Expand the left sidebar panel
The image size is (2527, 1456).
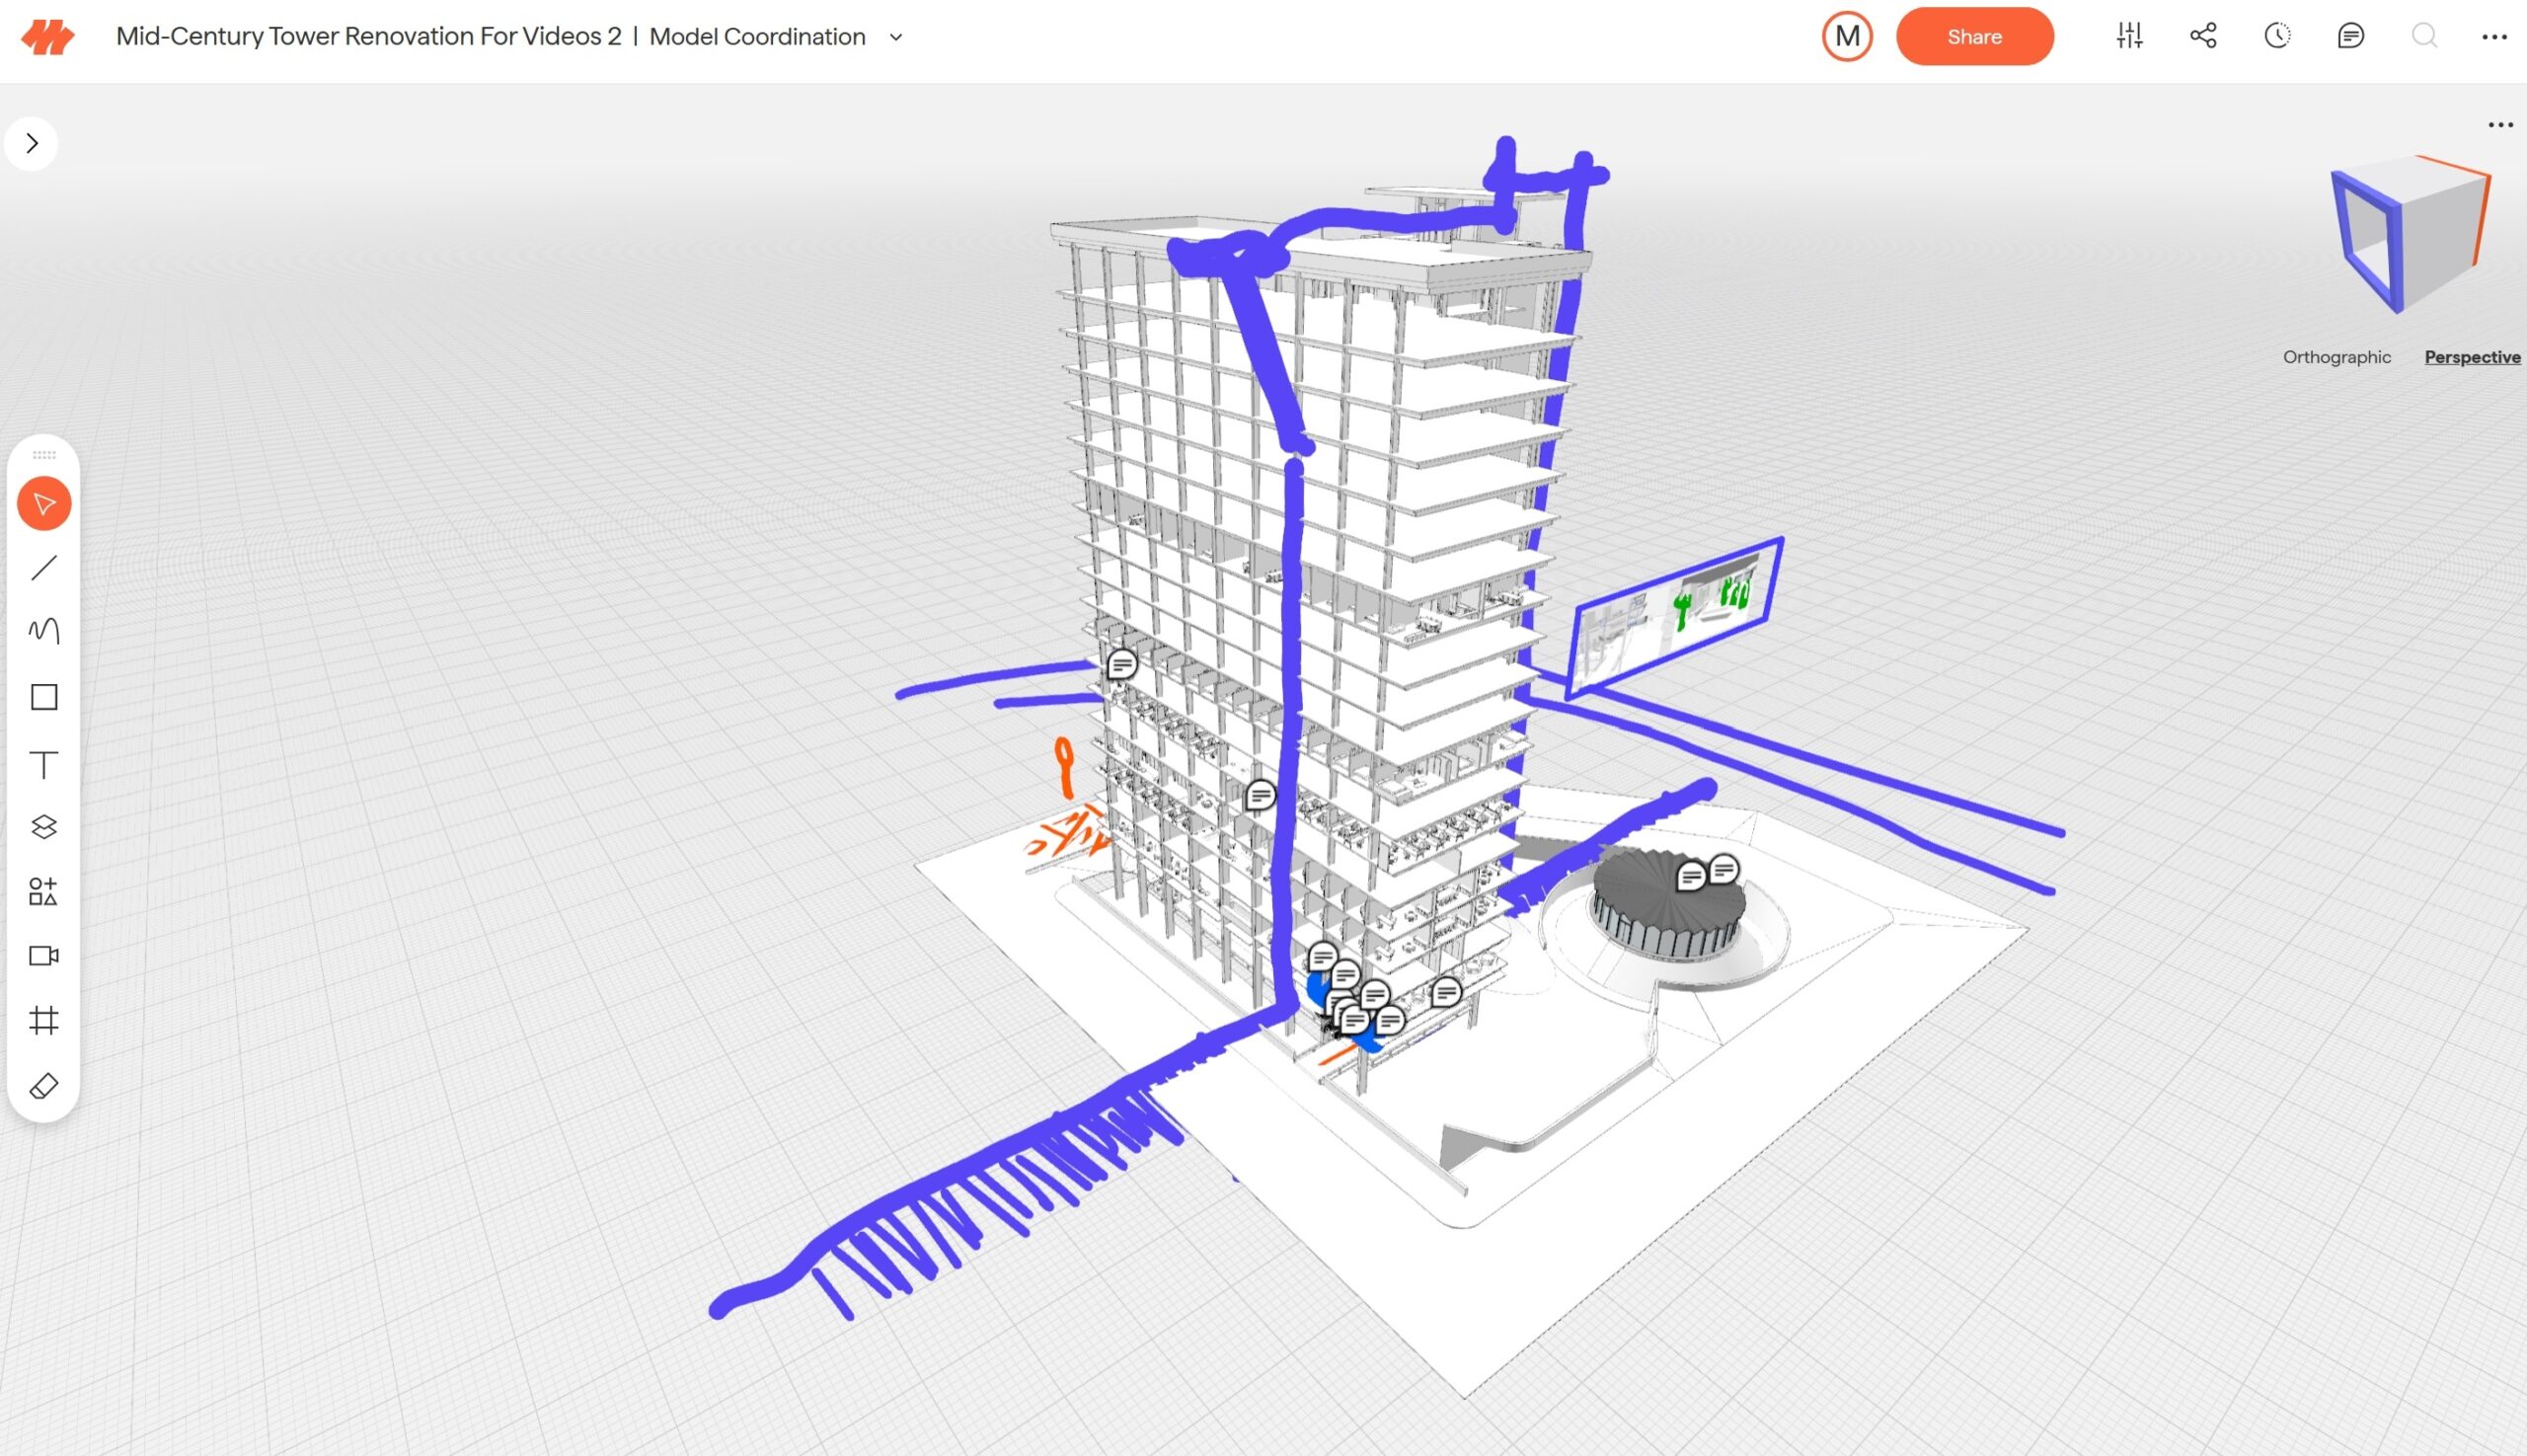click(x=32, y=144)
